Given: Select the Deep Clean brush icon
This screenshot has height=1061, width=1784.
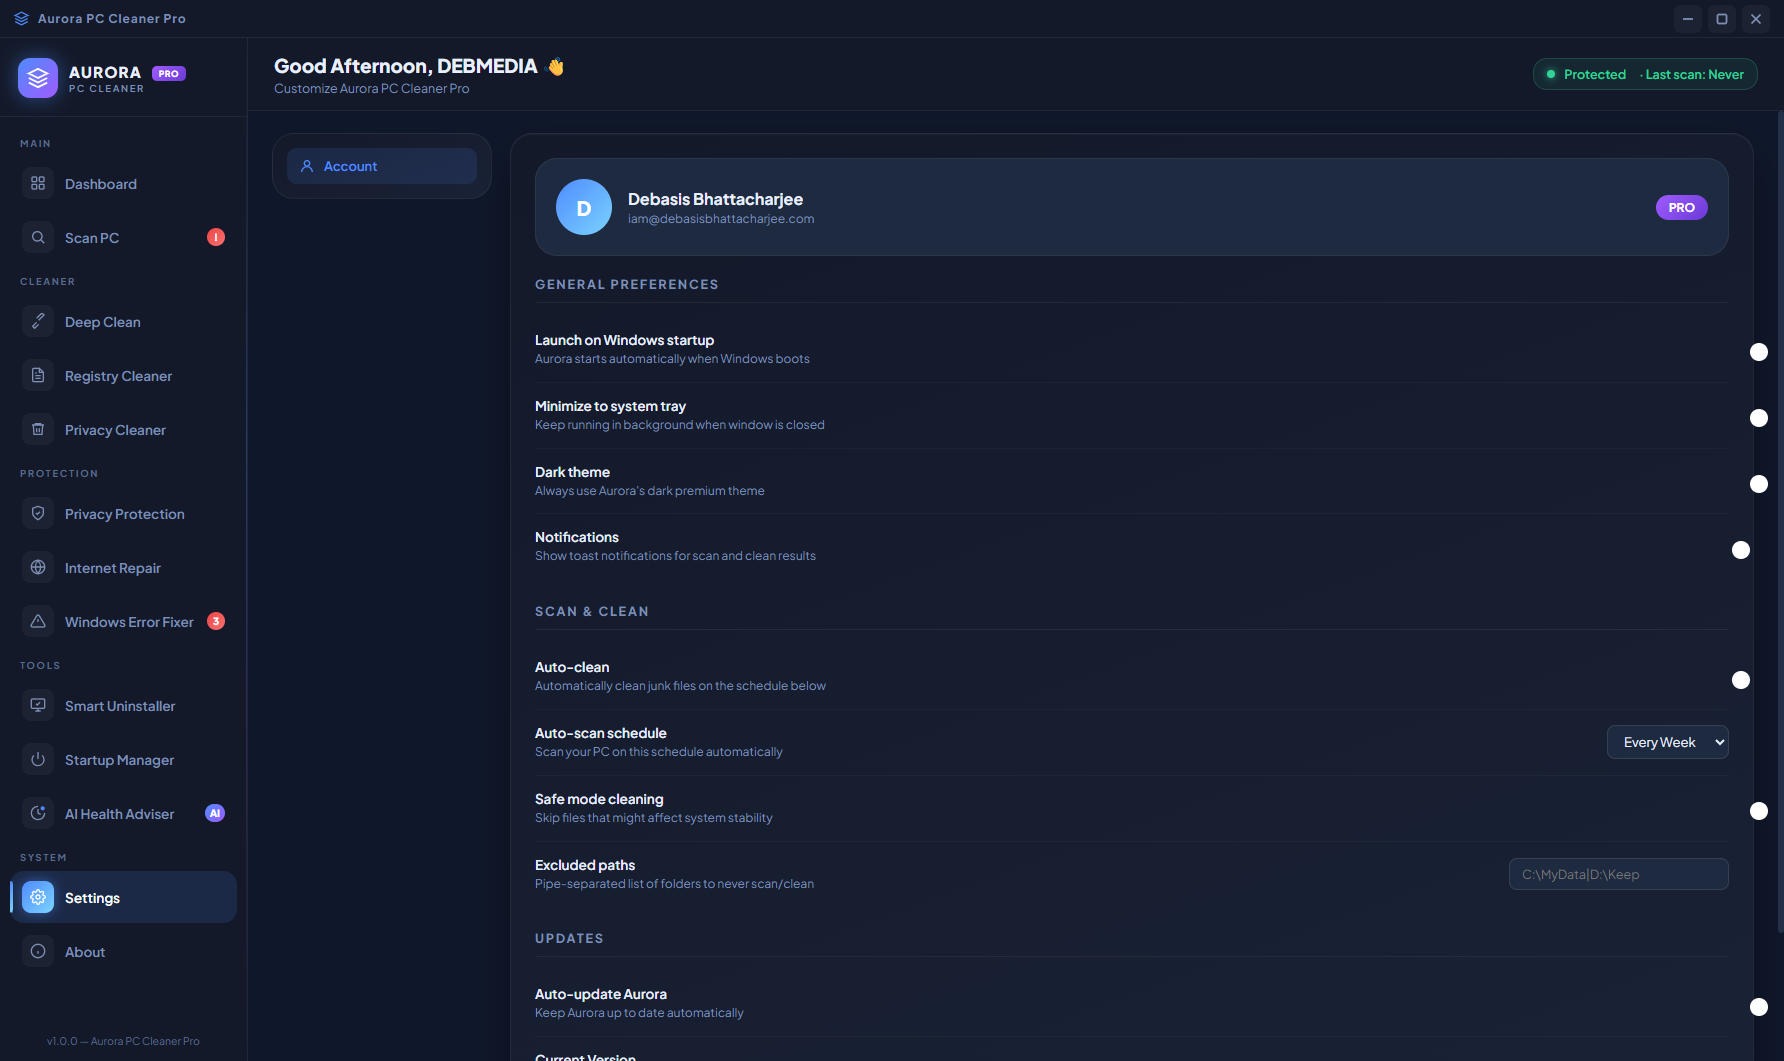Looking at the screenshot, I should click(x=38, y=321).
